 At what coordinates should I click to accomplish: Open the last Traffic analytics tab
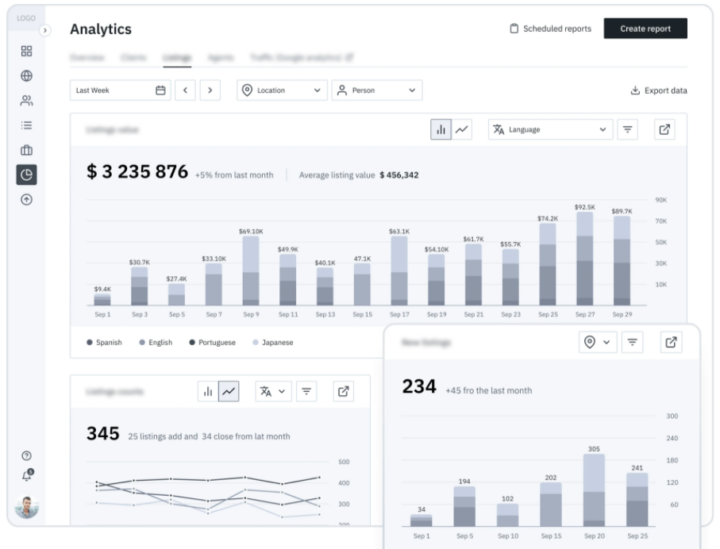[302, 57]
